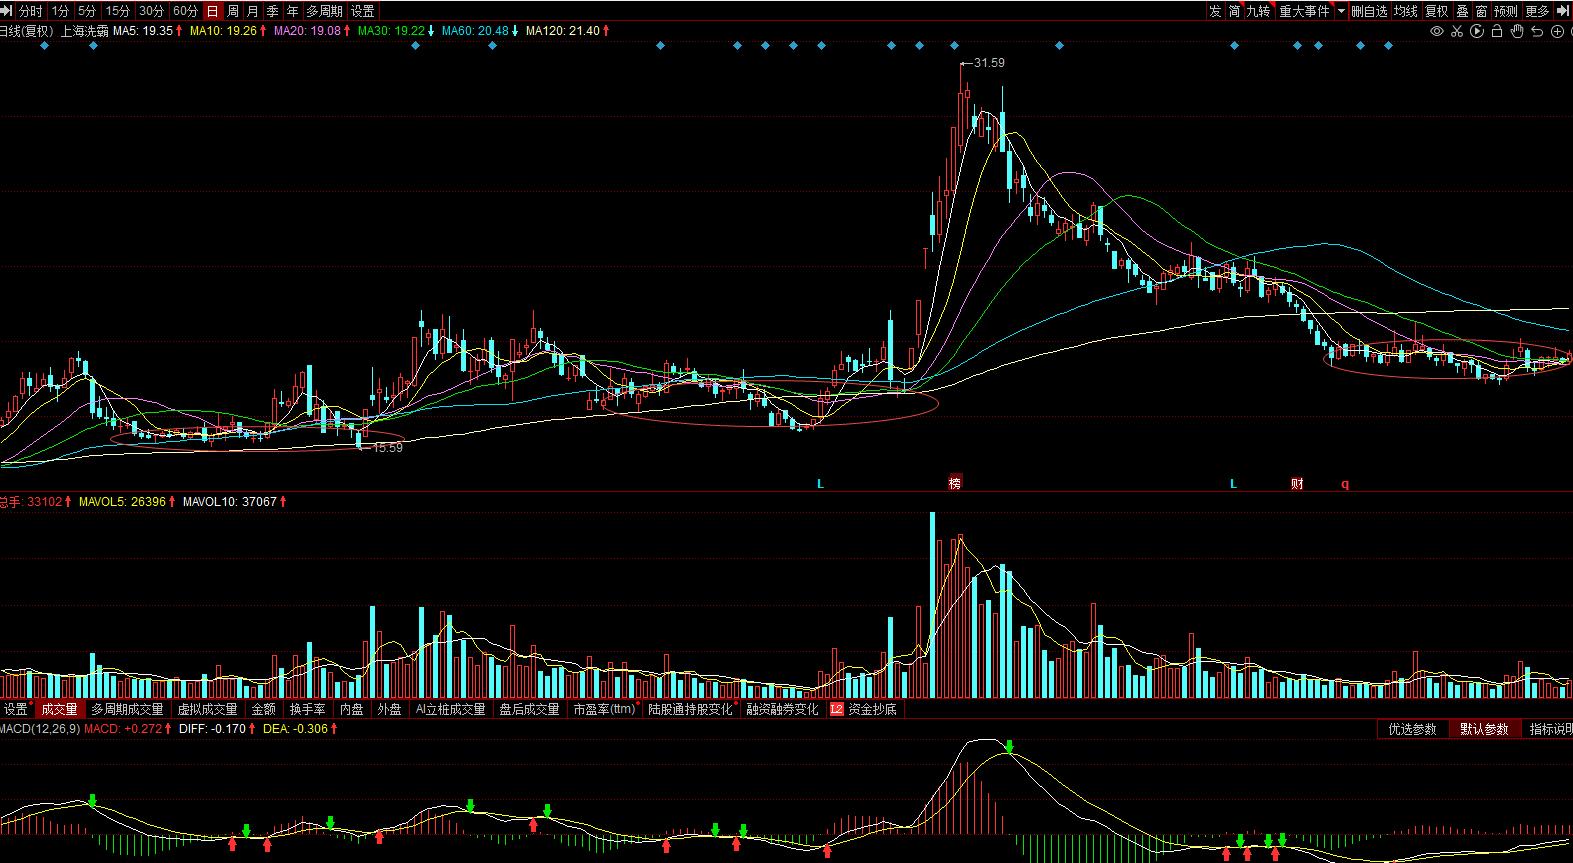Select the hand pan tool icon
The height and width of the screenshot is (863, 1573).
(x=1516, y=31)
